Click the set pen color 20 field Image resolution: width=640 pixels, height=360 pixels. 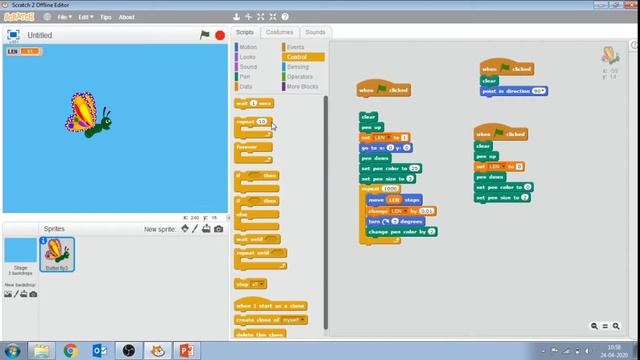(414, 168)
